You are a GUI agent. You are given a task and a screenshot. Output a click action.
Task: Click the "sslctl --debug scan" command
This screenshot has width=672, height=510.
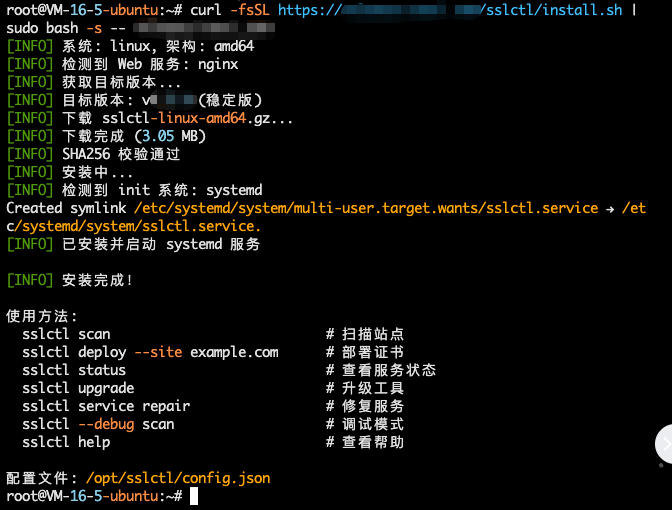coord(98,424)
